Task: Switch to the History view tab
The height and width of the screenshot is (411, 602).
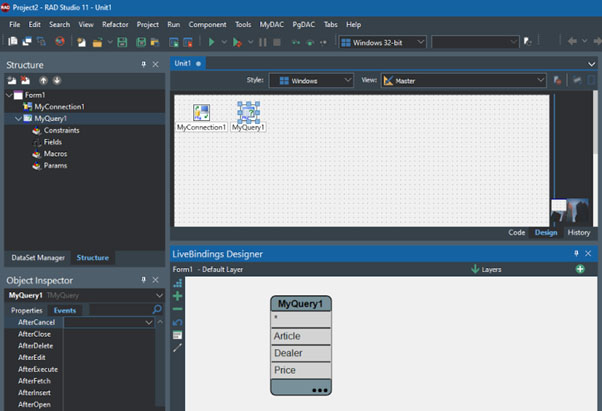Action: tap(579, 233)
